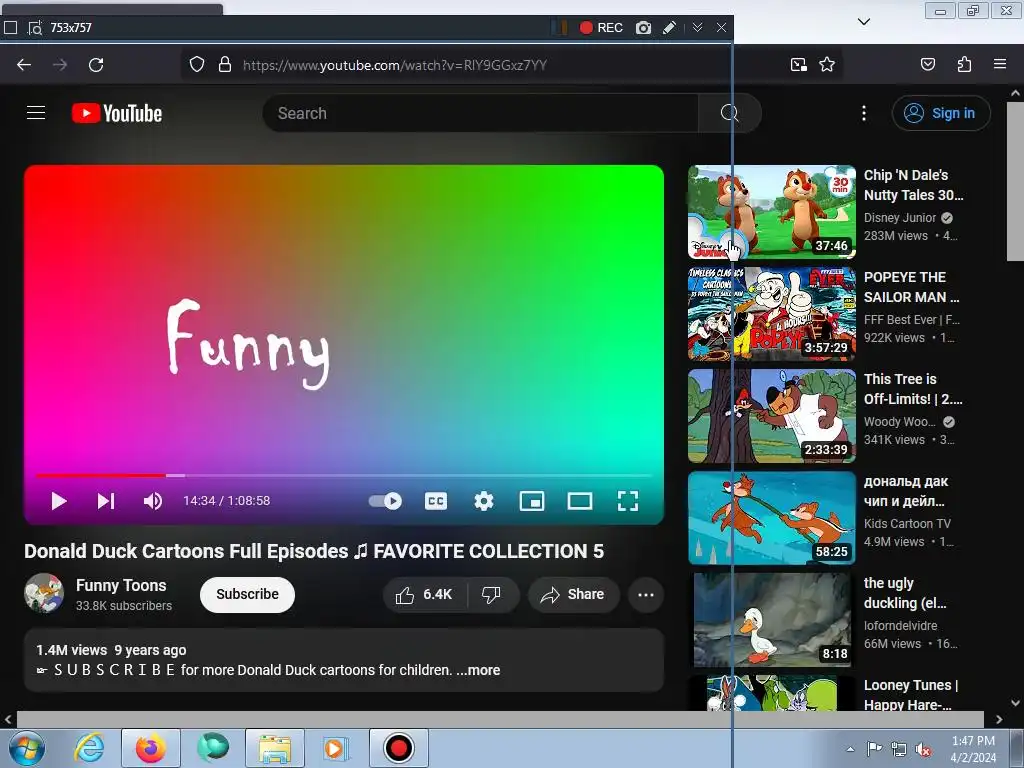Open Chip 'N Dale's Nutty Tales thumbnail

(x=771, y=212)
